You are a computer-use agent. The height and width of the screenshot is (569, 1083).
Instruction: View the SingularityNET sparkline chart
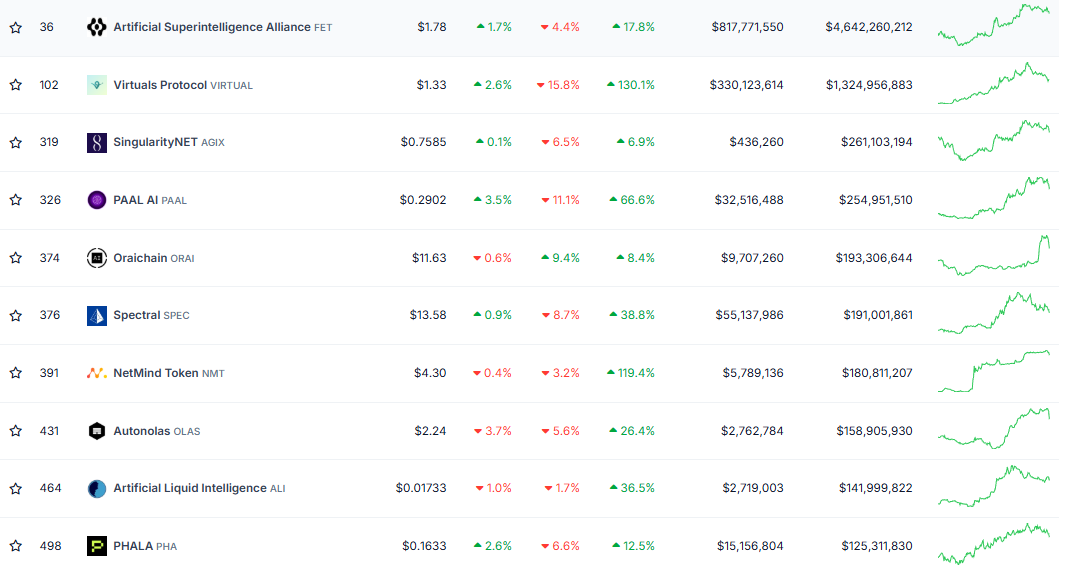tap(993, 141)
